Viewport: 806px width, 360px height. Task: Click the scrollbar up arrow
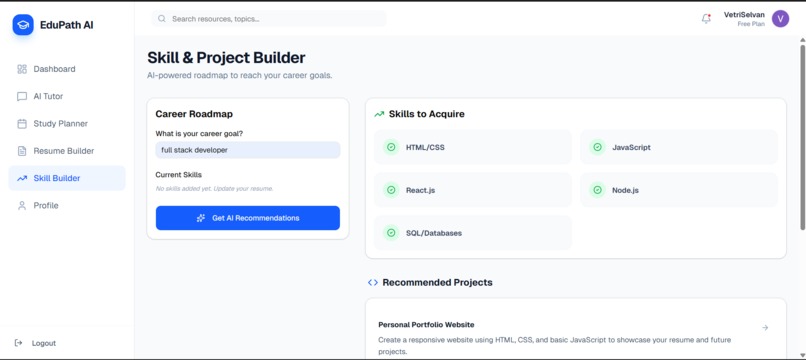(x=802, y=40)
